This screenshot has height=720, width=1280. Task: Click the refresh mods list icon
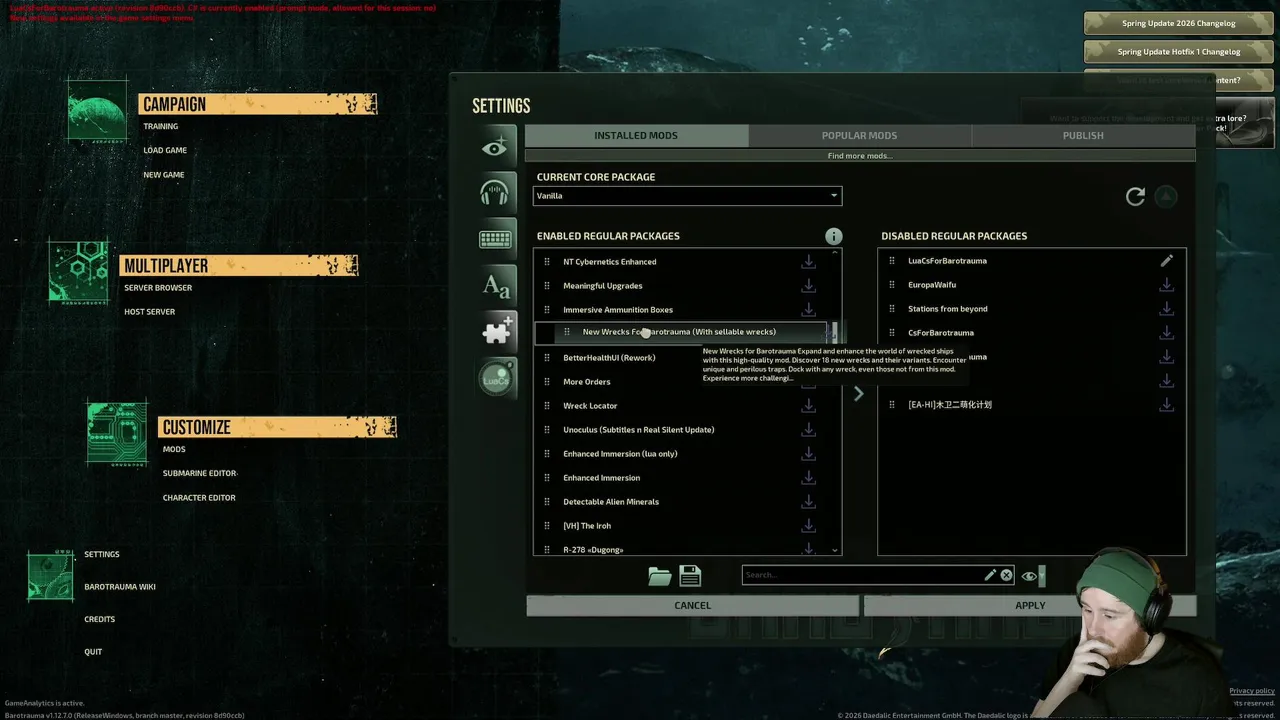tap(1135, 197)
